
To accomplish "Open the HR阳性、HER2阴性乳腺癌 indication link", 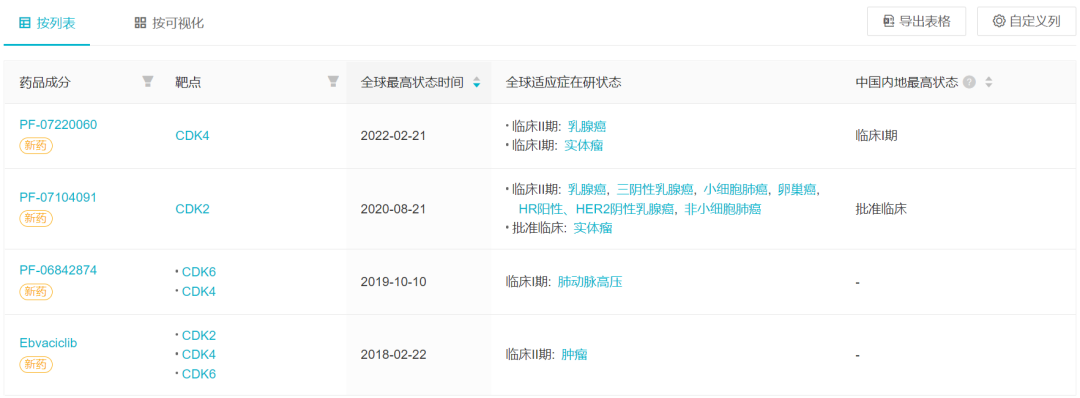I will pyautogui.click(x=596, y=209).
